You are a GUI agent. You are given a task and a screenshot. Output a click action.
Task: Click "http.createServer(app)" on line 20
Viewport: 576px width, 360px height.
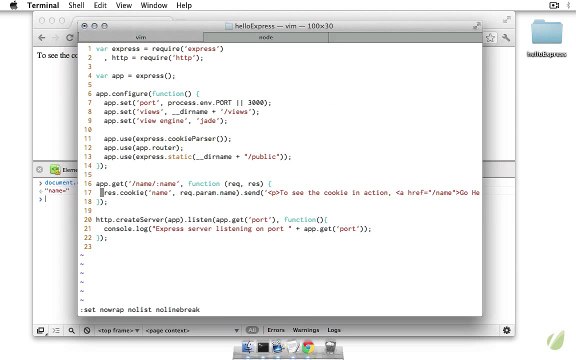[x=140, y=220]
